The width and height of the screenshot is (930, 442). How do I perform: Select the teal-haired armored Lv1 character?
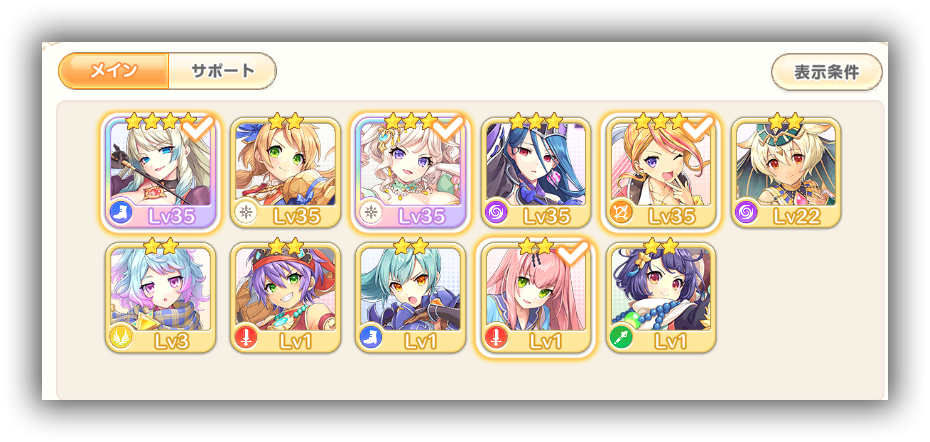click(410, 297)
